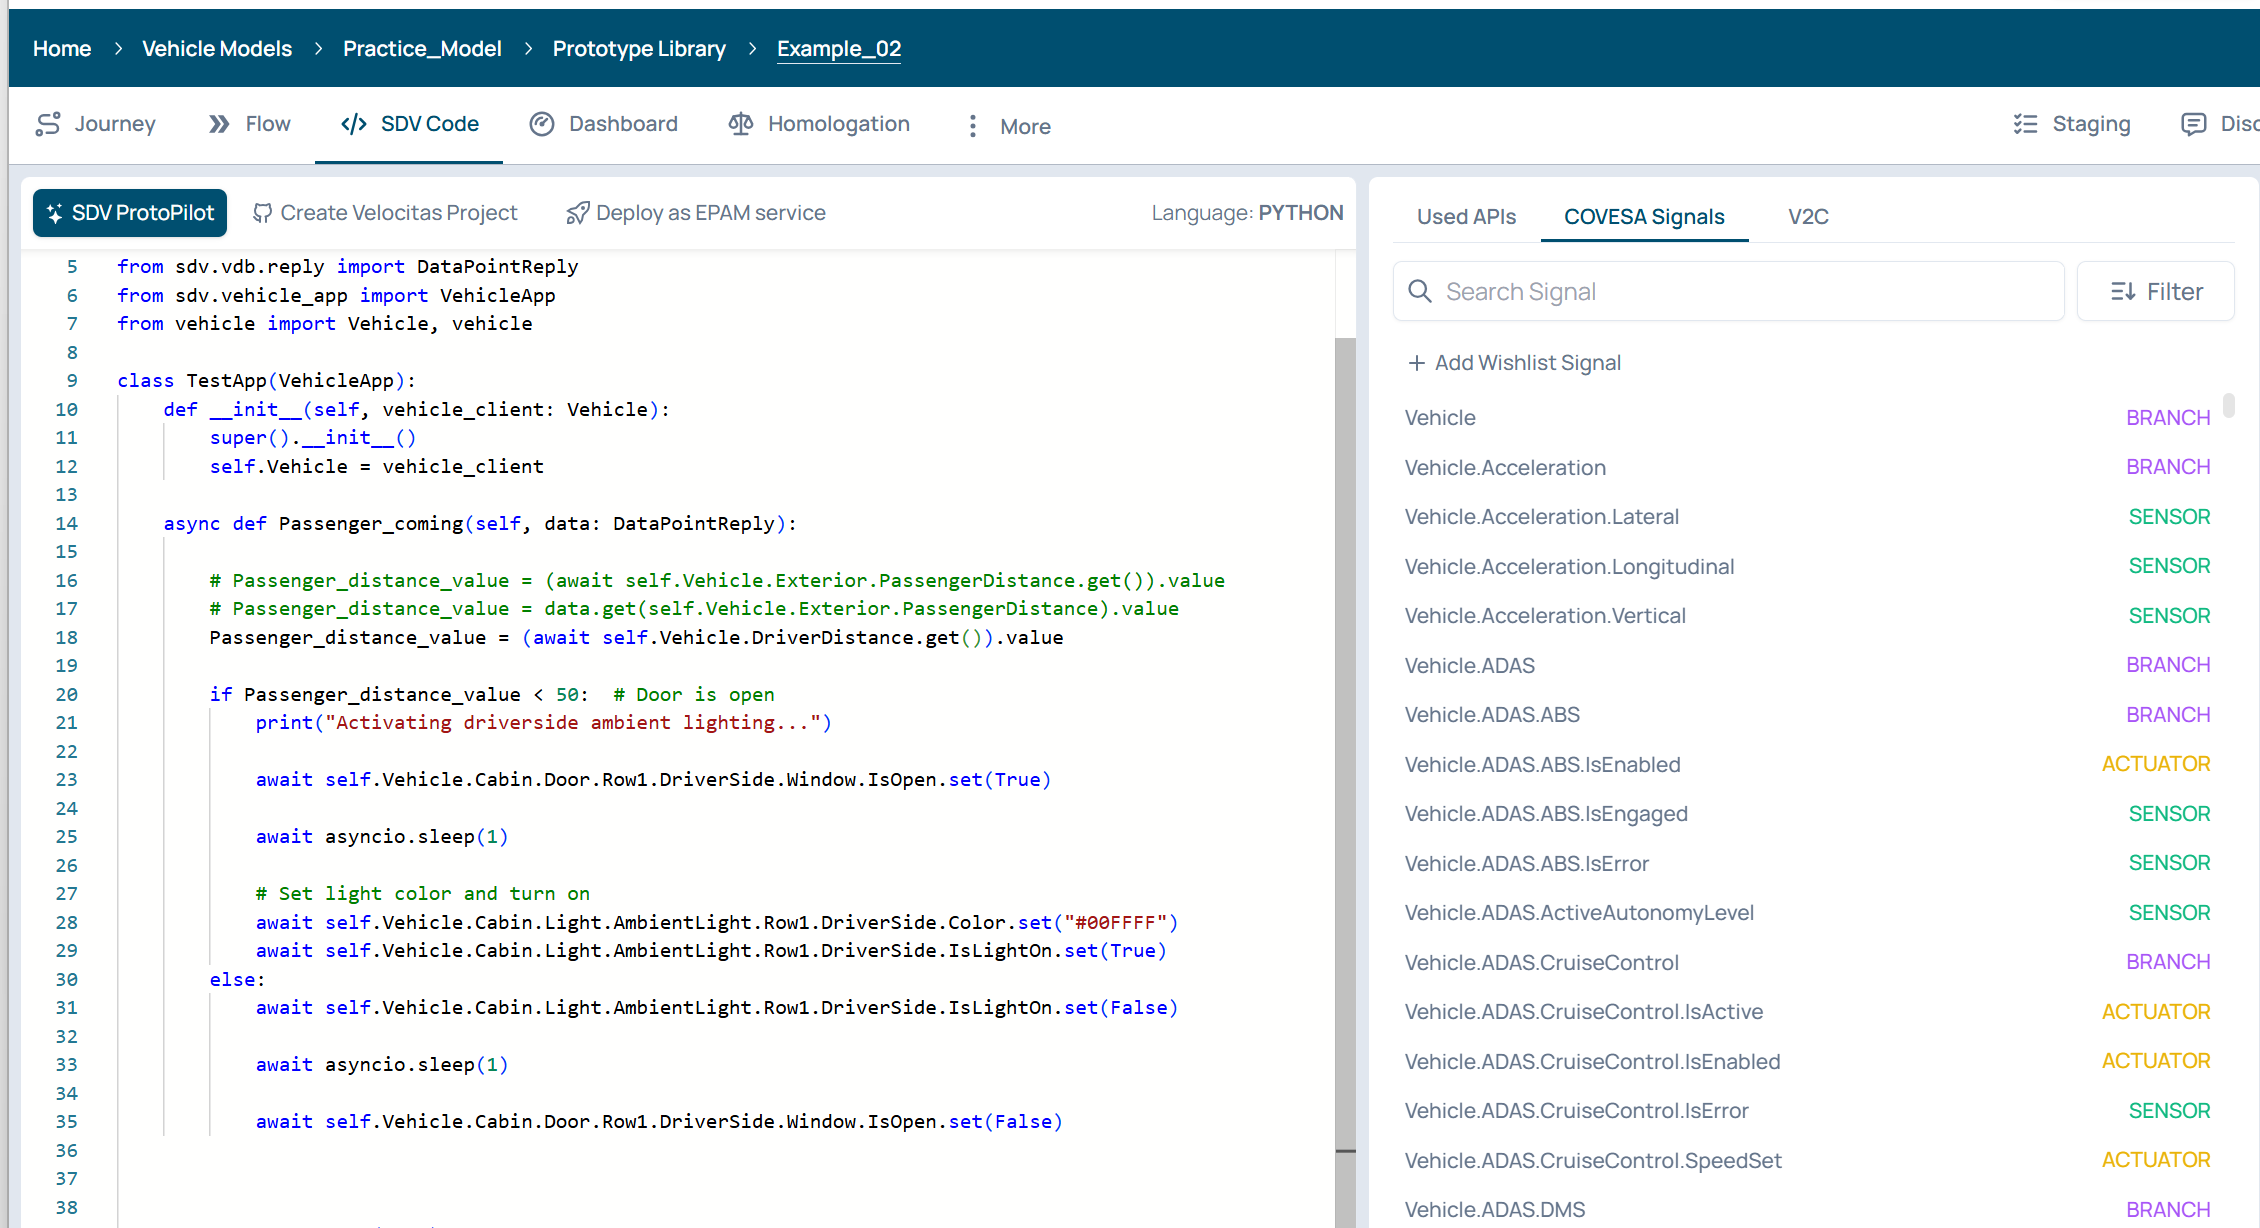Viewport: 2260px width, 1228px height.
Task: Open the signal Filter options
Action: click(x=2155, y=291)
